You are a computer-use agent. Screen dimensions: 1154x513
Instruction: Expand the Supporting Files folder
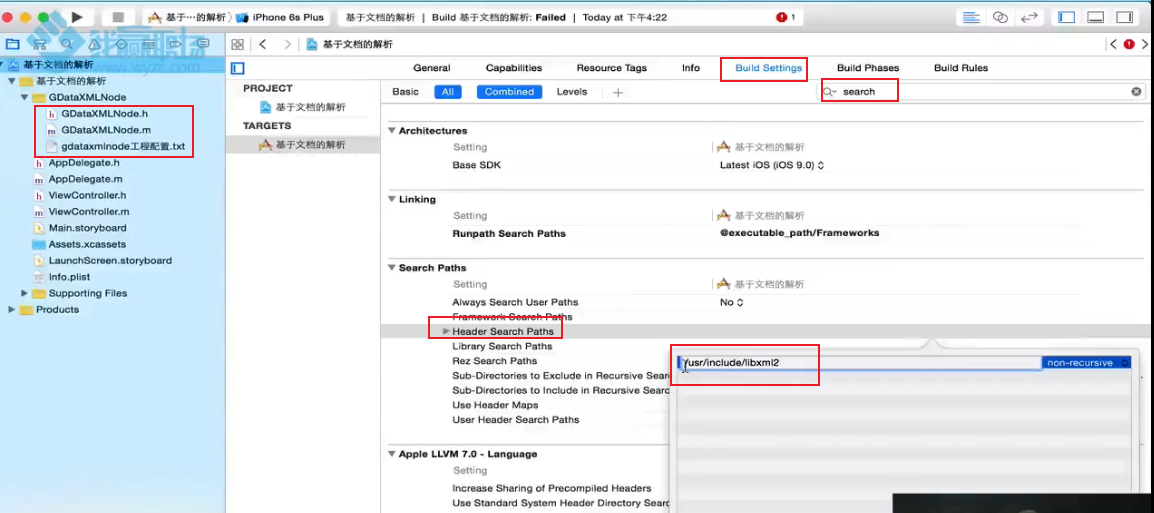pyautogui.click(x=24, y=293)
